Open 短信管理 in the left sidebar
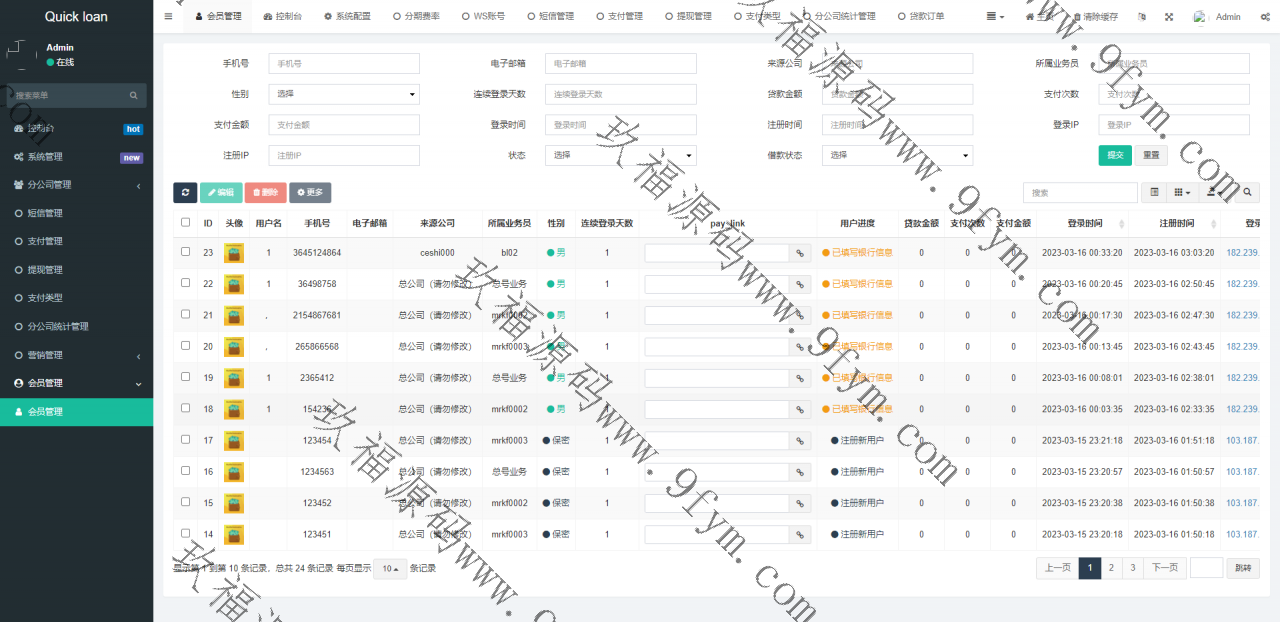The height and width of the screenshot is (622, 1280). pos(45,213)
